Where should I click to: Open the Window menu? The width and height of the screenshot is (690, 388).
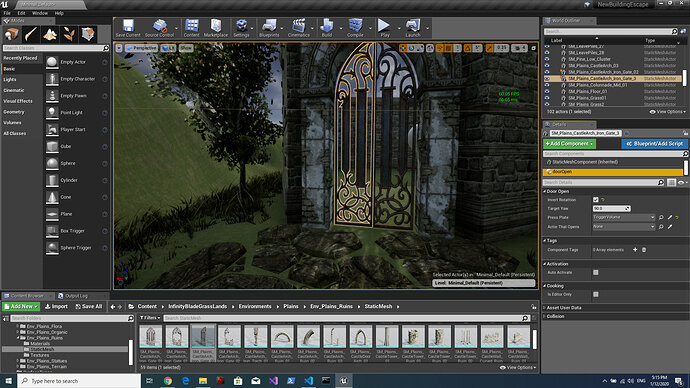point(40,13)
